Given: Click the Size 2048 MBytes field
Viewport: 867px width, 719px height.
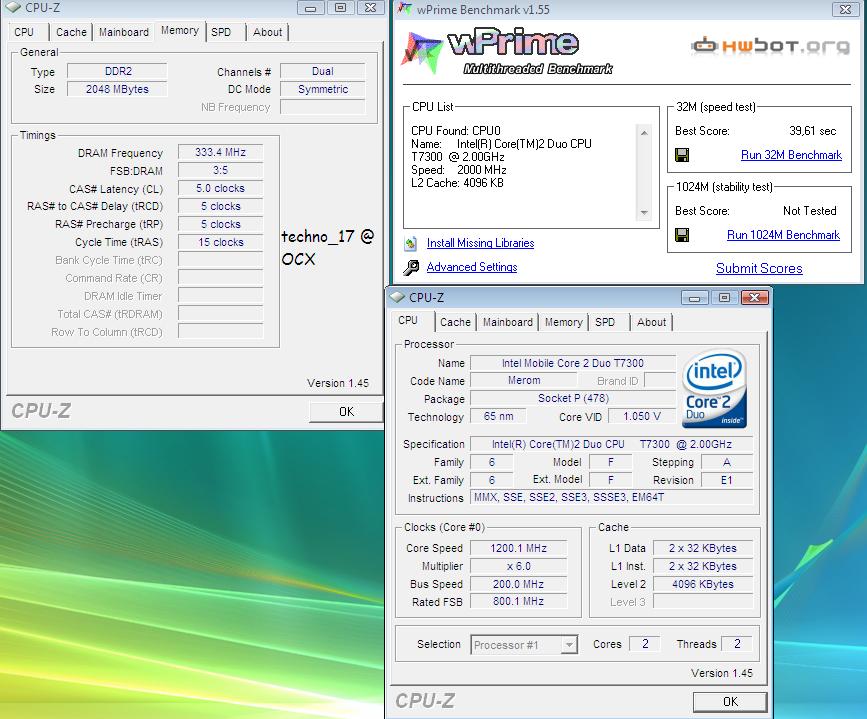Looking at the screenshot, I should click(x=117, y=89).
